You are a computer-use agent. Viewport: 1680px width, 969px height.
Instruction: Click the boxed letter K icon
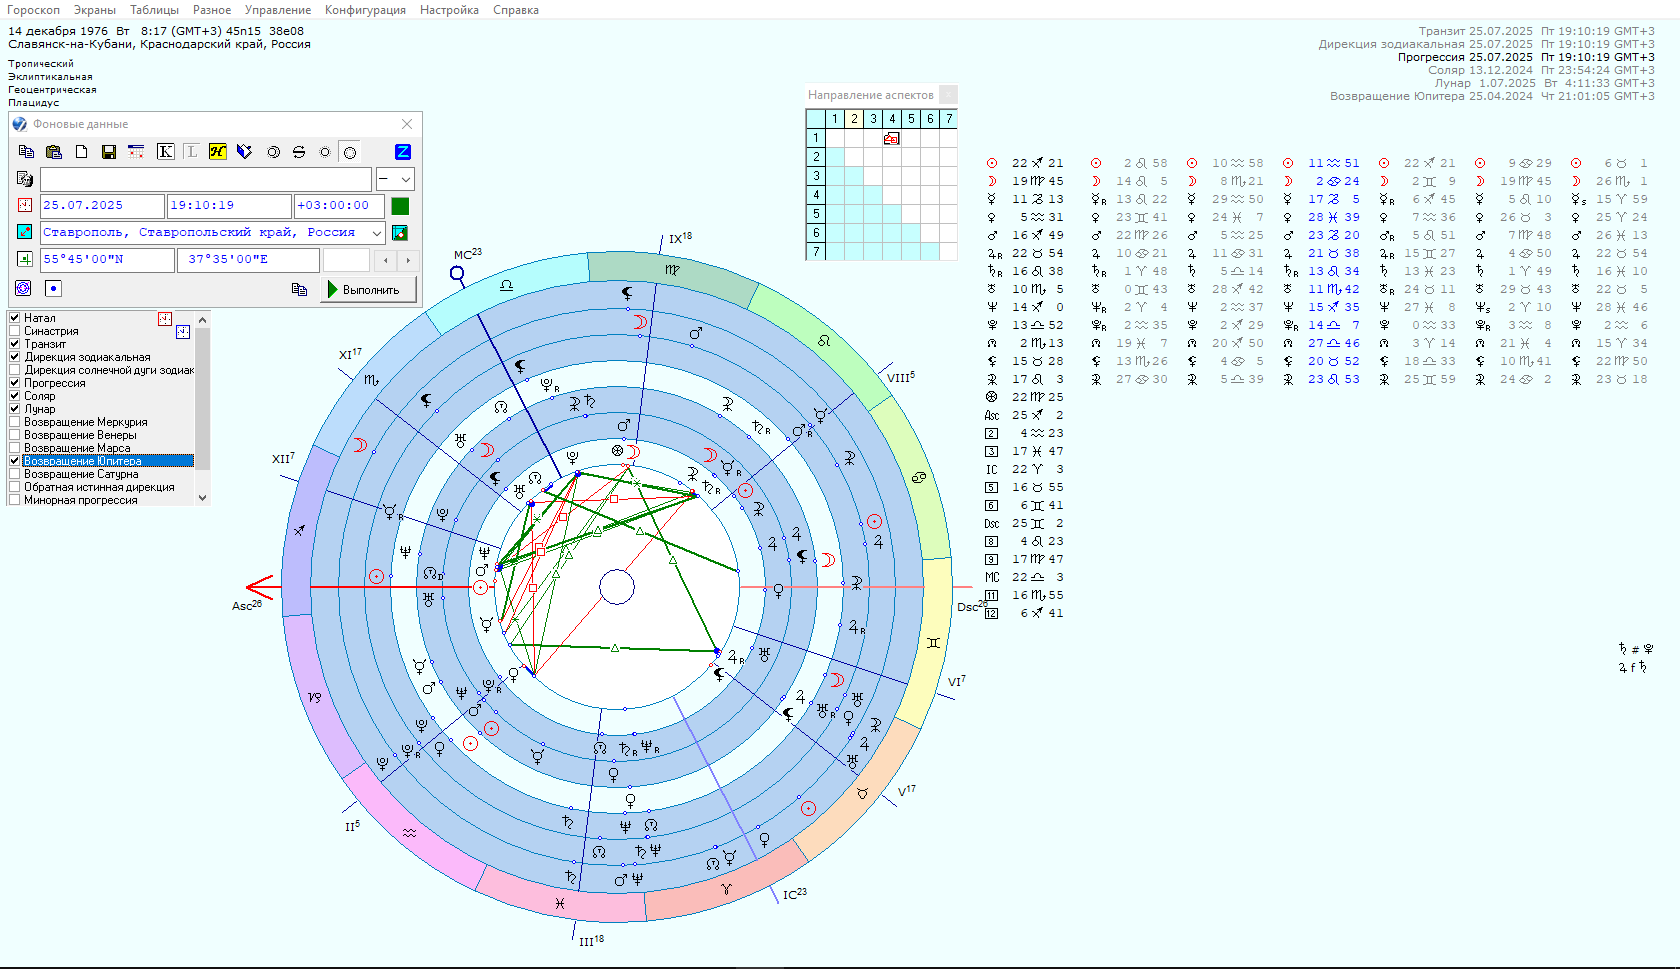coord(165,152)
